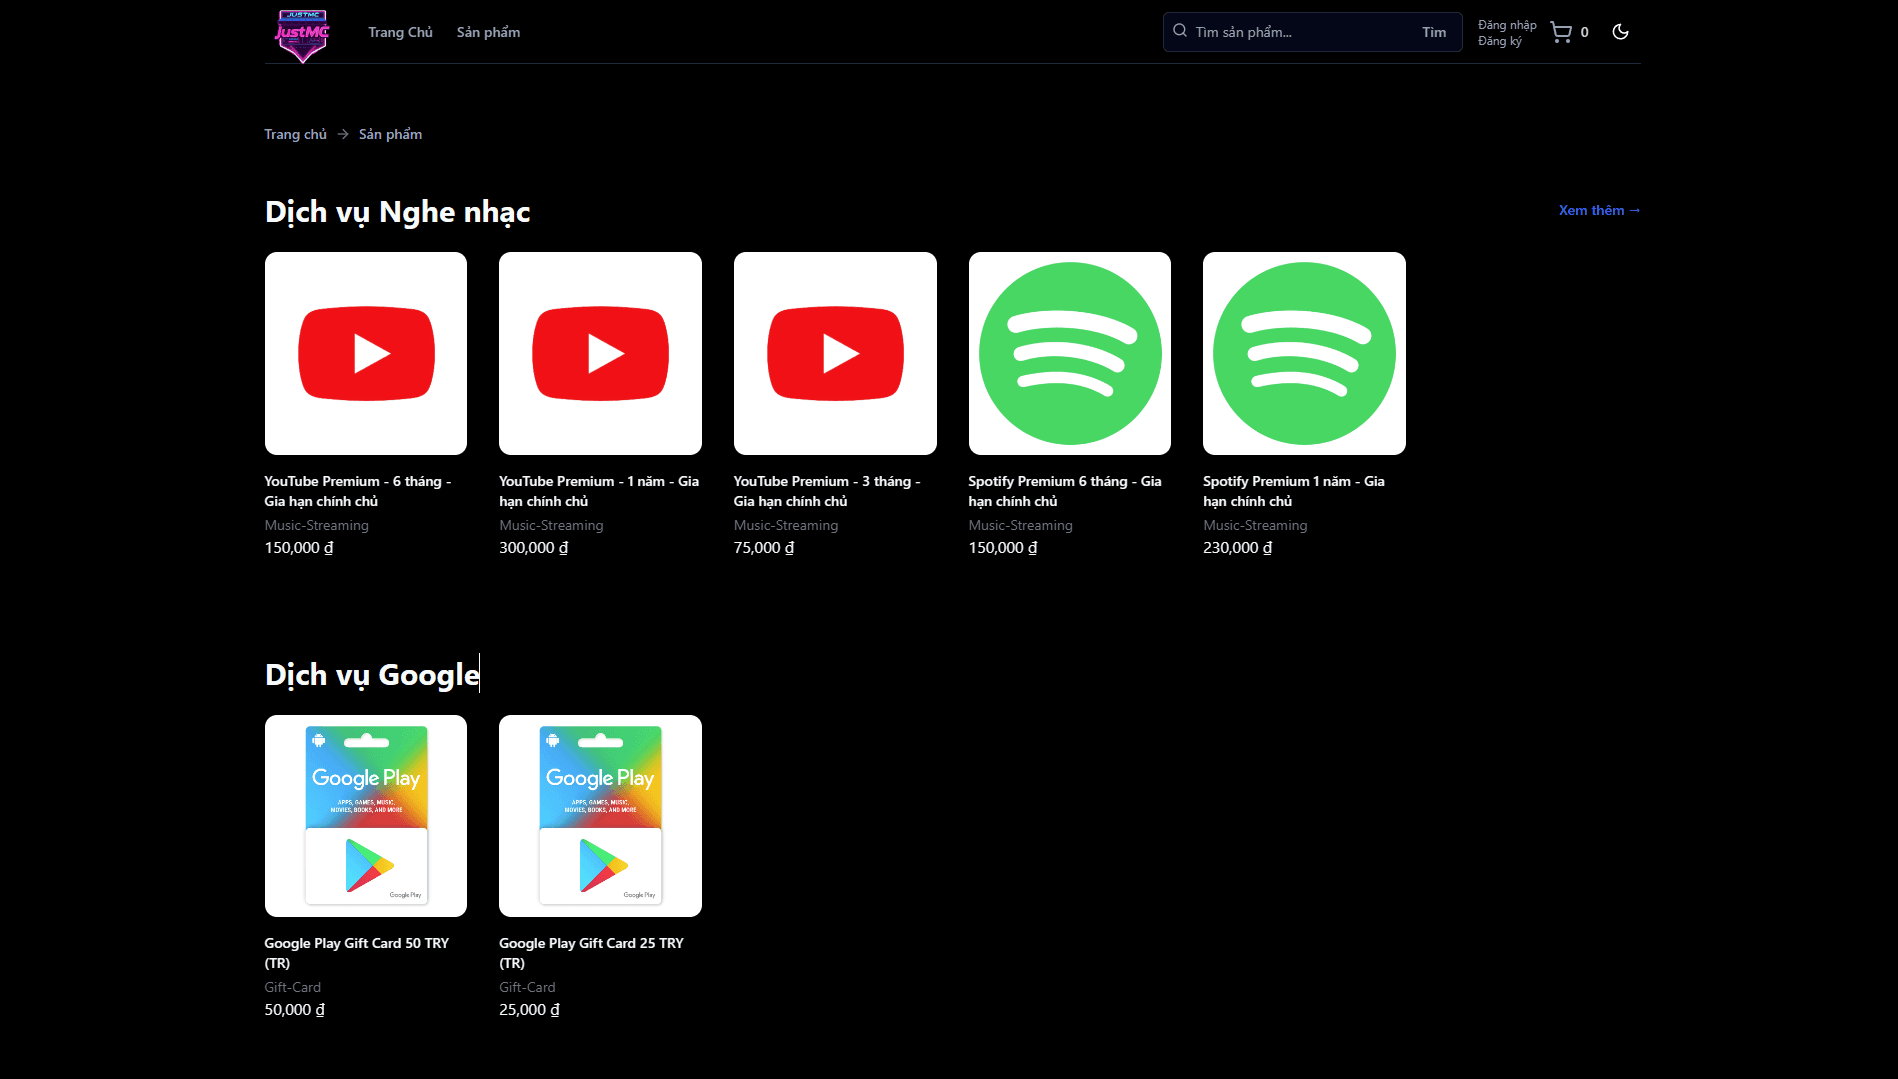Image resolution: width=1898 pixels, height=1079 pixels.
Task: Click the YouTube Premium - 6 tháng title
Action: [x=358, y=491]
